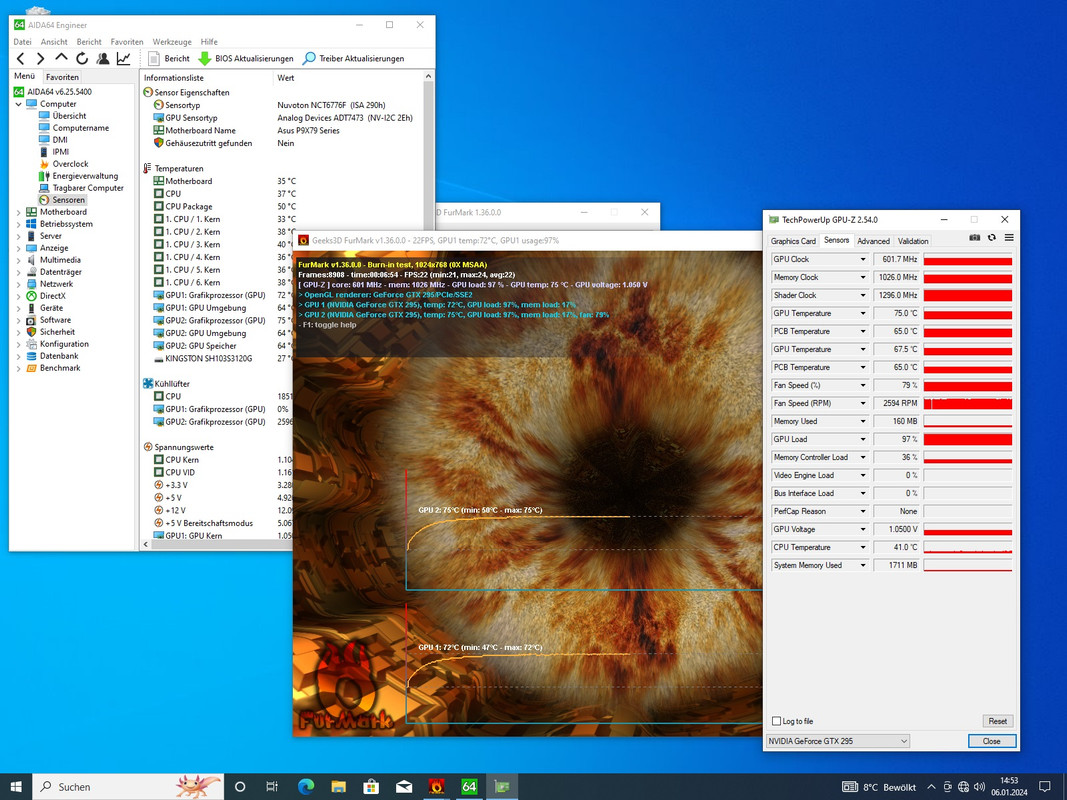Click the AIDA64 back navigation arrow
This screenshot has height=800, width=1067.
(x=21, y=59)
